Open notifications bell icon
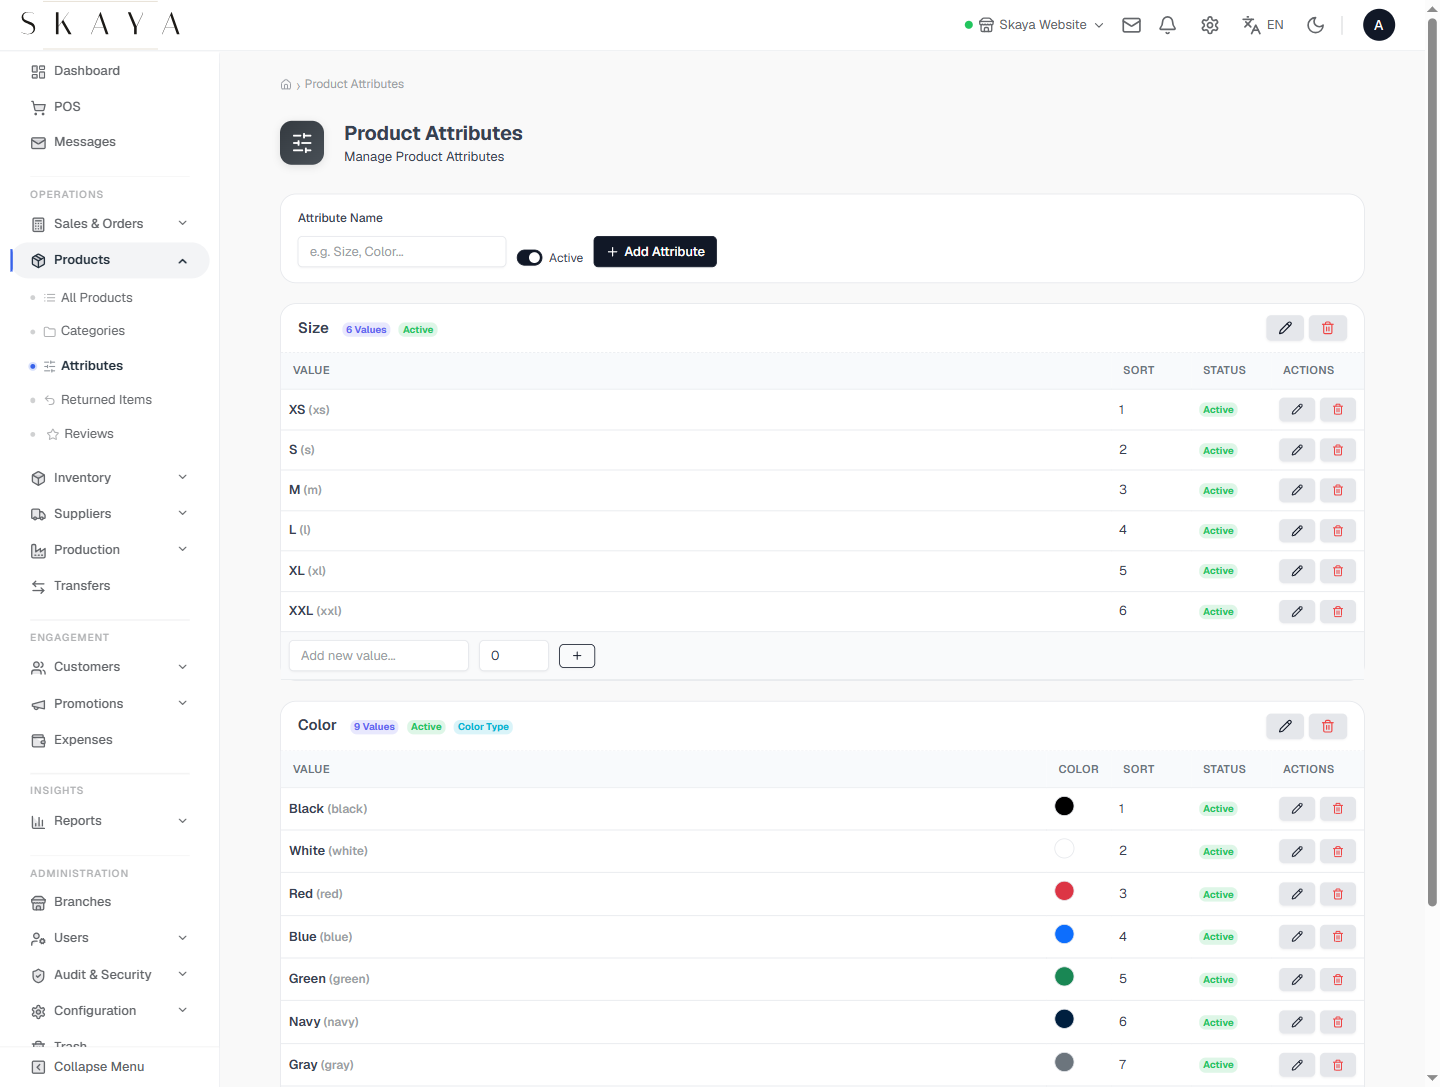The height and width of the screenshot is (1087, 1440). [1167, 25]
